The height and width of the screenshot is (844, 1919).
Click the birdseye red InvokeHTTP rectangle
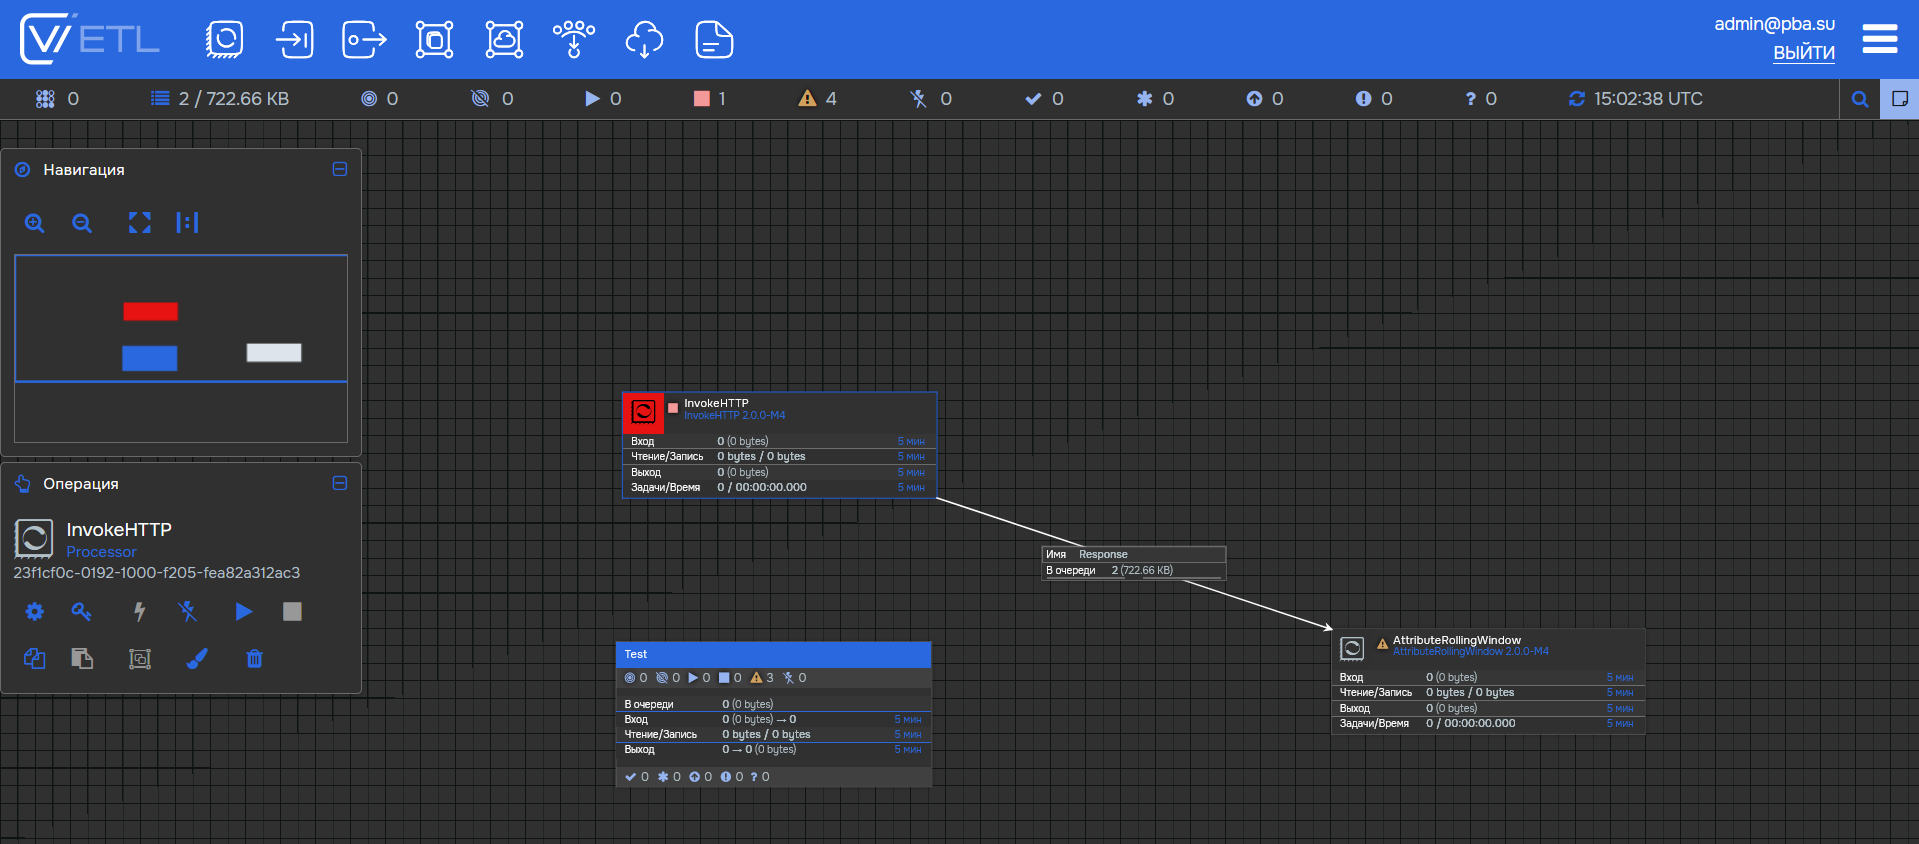pyautogui.click(x=151, y=311)
